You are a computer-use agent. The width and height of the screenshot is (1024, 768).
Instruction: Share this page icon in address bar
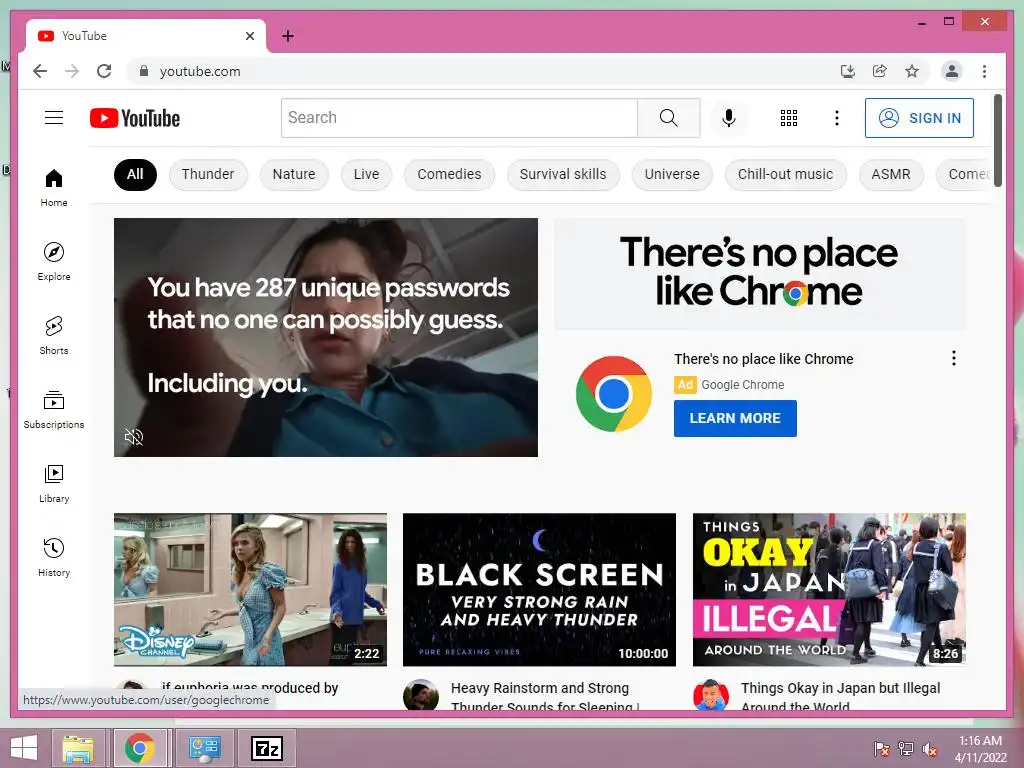880,71
